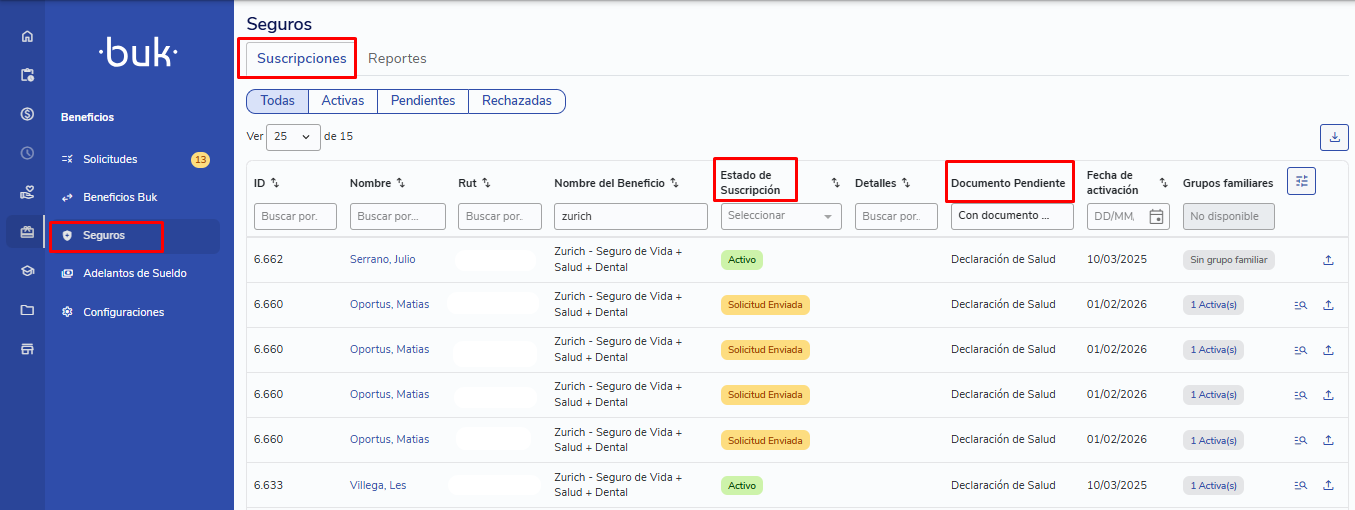Click the search-detail icon in Villega, Les row
The image size is (1355, 510).
1300,486
